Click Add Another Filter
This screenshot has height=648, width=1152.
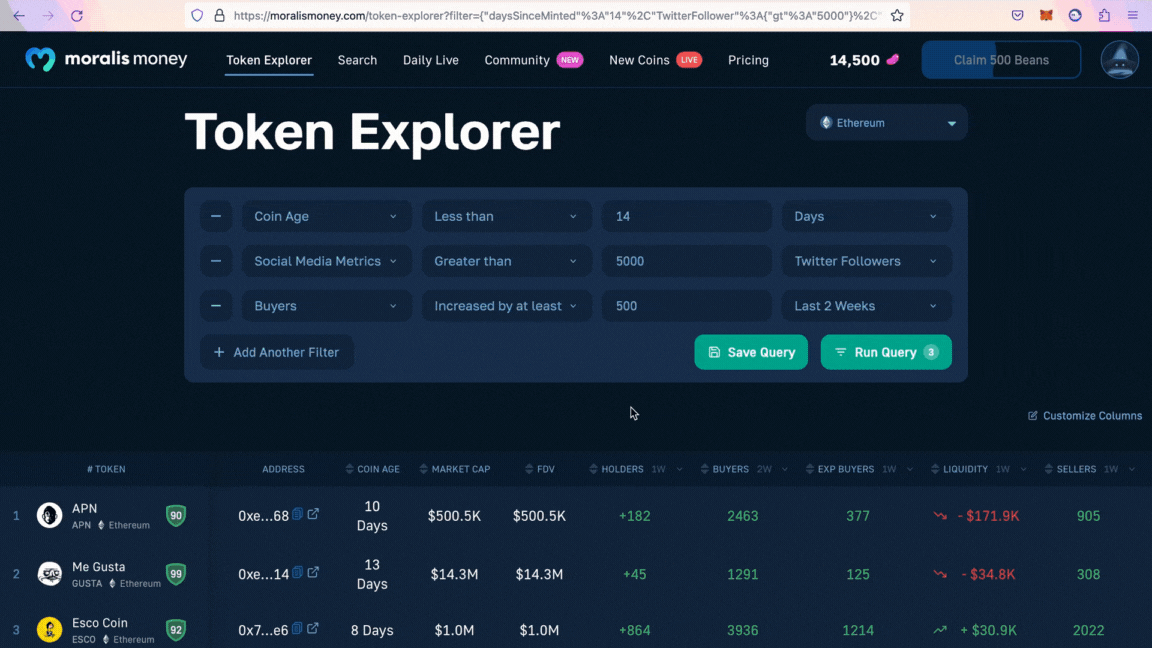(x=277, y=352)
